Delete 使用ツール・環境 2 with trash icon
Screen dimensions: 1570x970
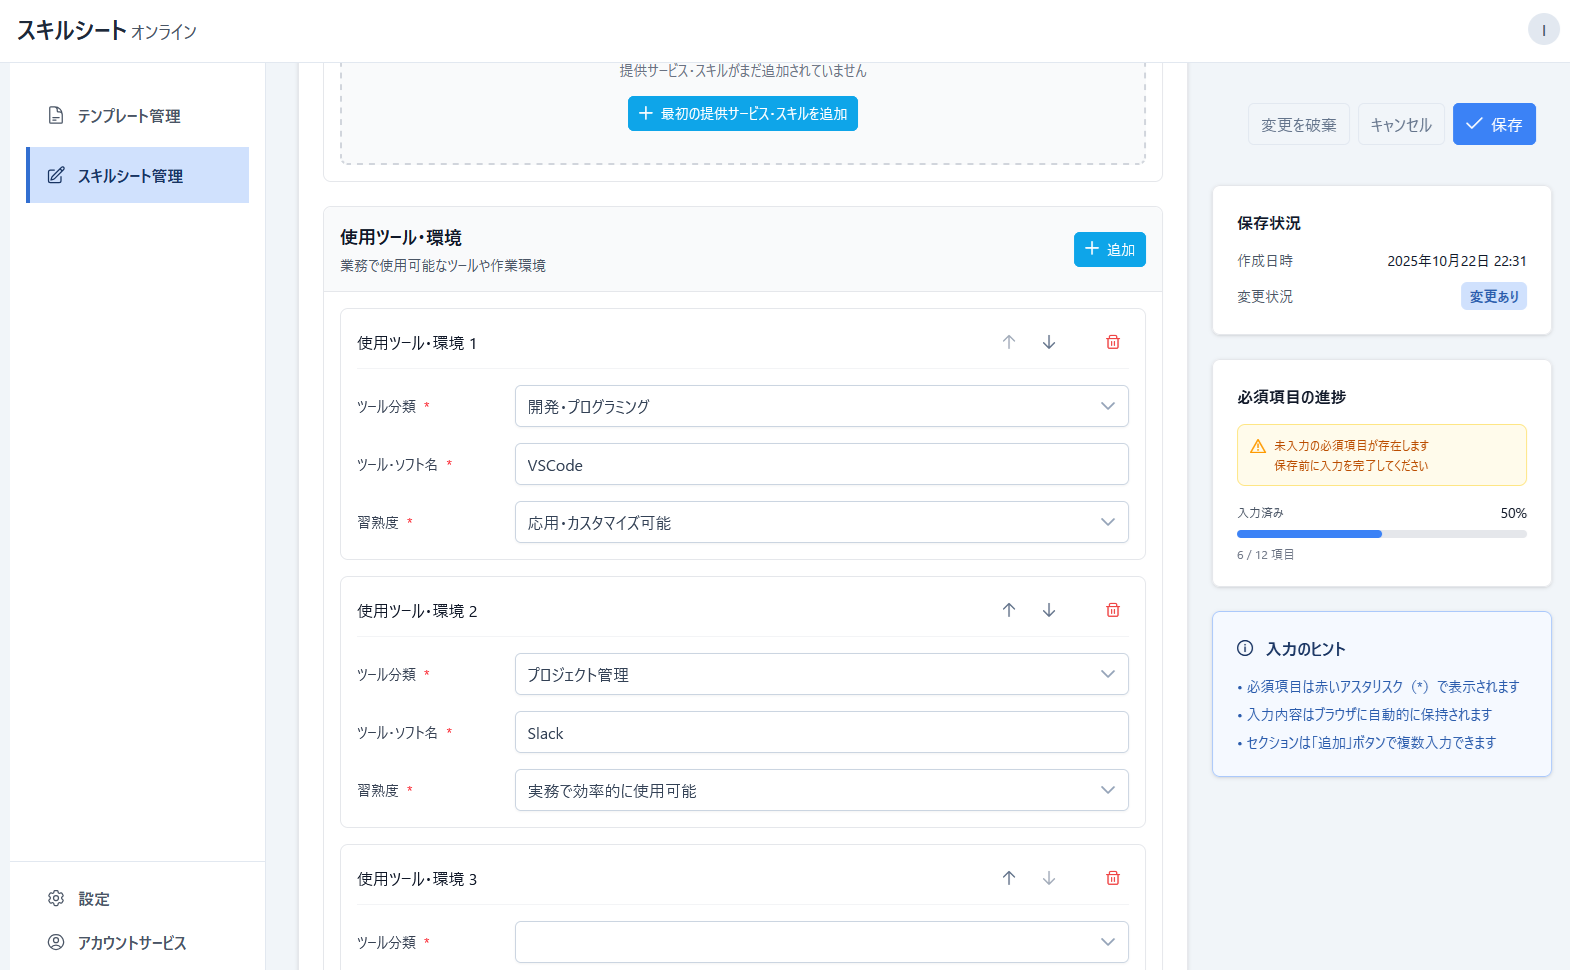click(x=1113, y=610)
